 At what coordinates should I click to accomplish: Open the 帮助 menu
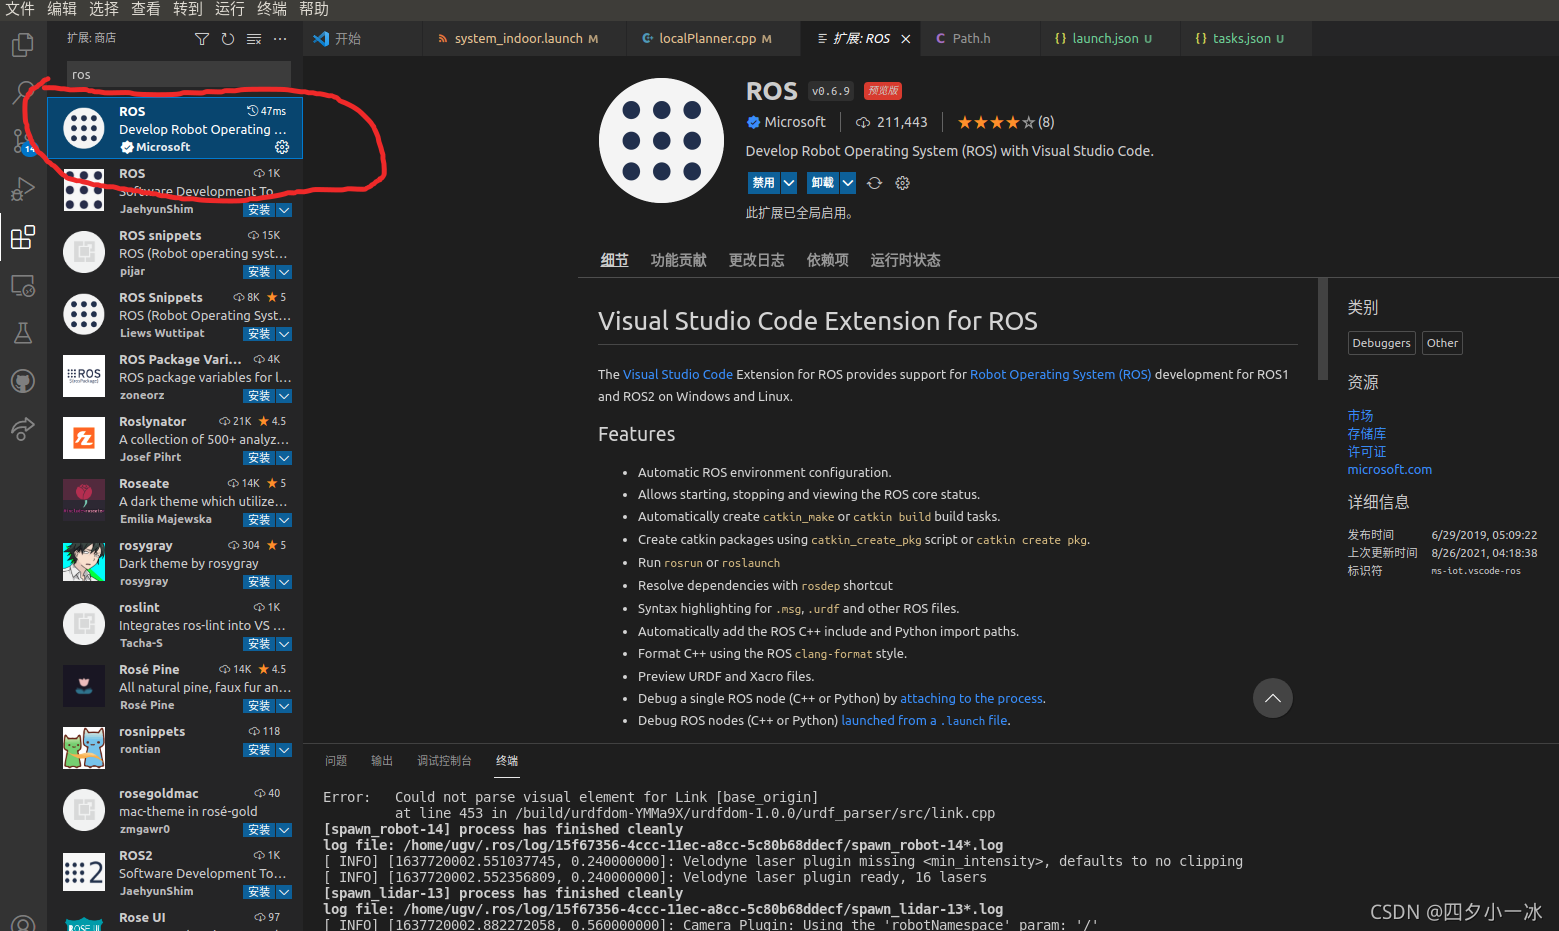[x=314, y=9]
